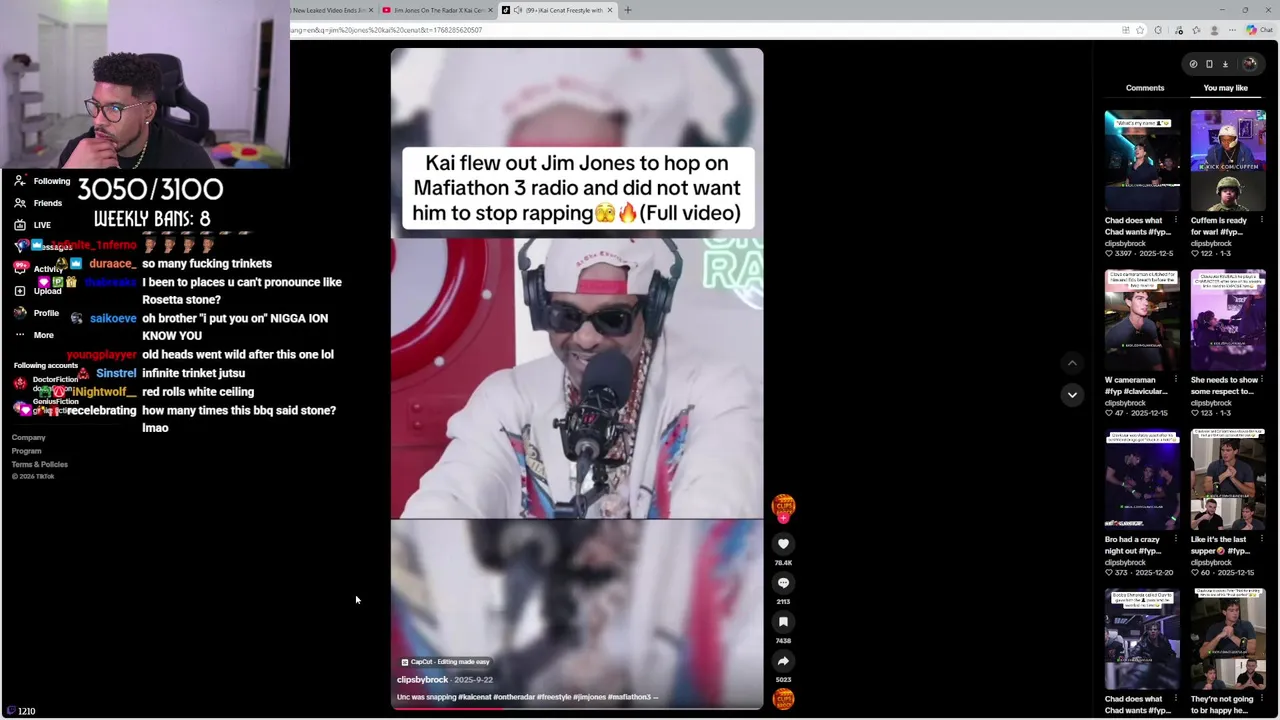
Task: Save video with the bookmark icon
Action: pyautogui.click(x=783, y=622)
